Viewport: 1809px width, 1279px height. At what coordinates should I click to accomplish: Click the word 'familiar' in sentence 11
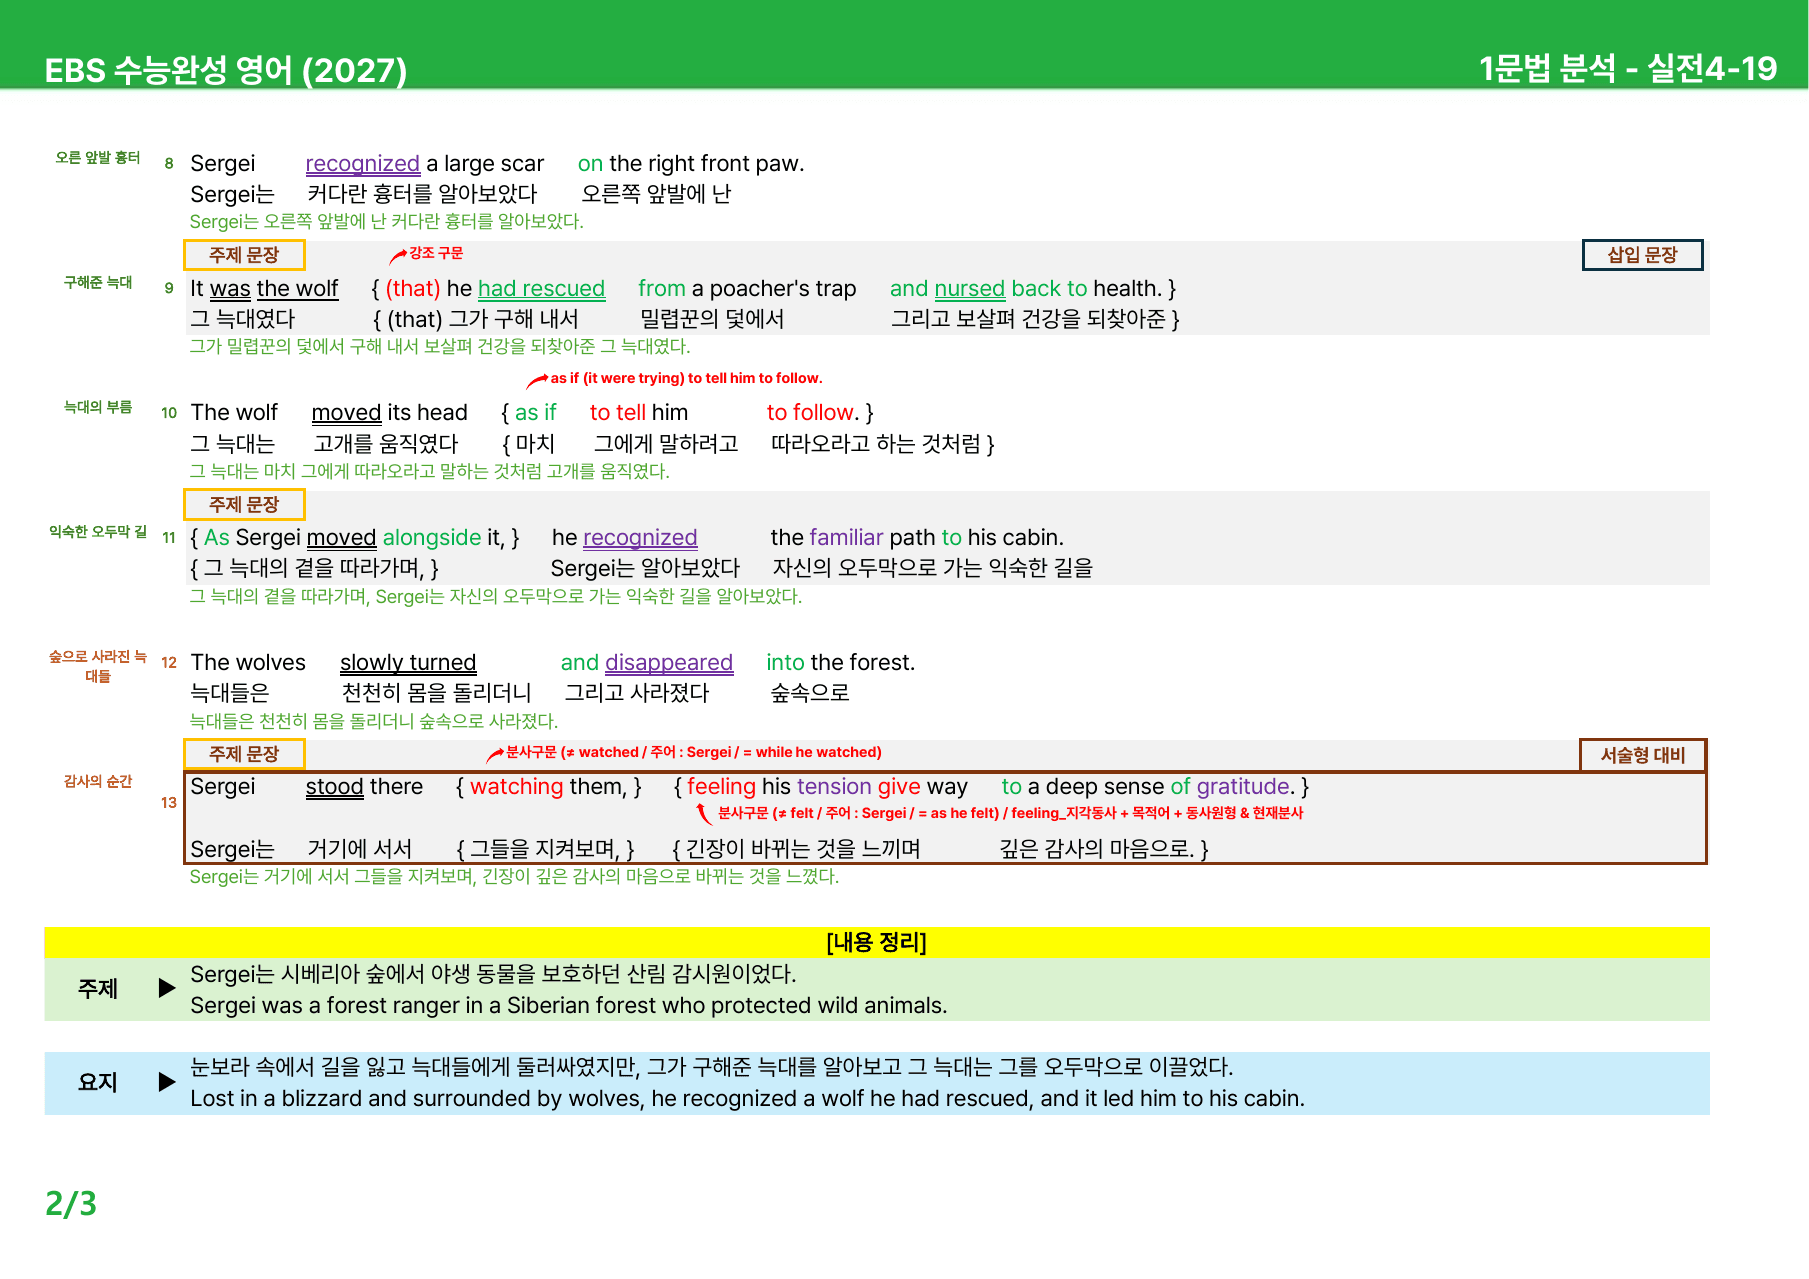[846, 537]
